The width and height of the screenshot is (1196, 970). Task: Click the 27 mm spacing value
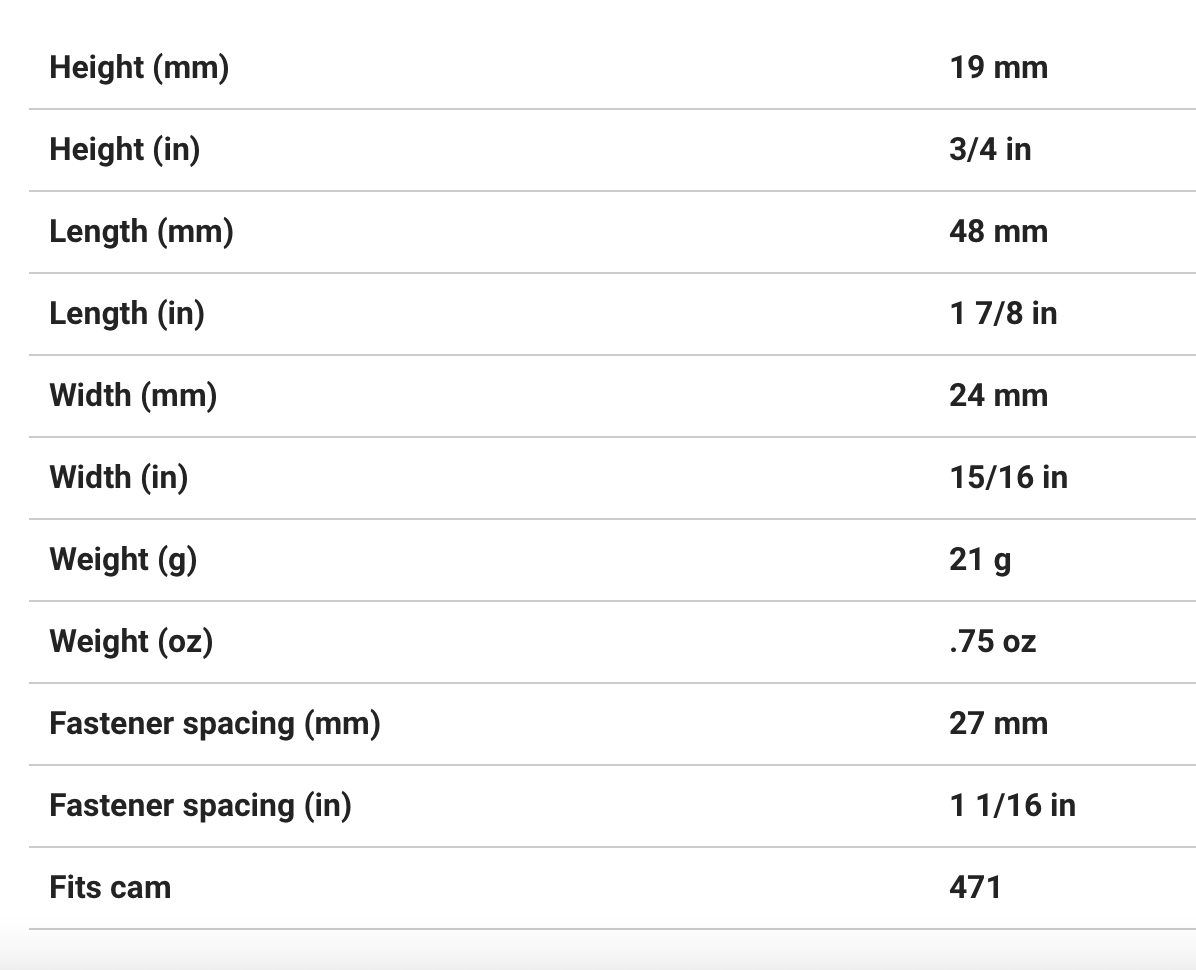pos(998,724)
